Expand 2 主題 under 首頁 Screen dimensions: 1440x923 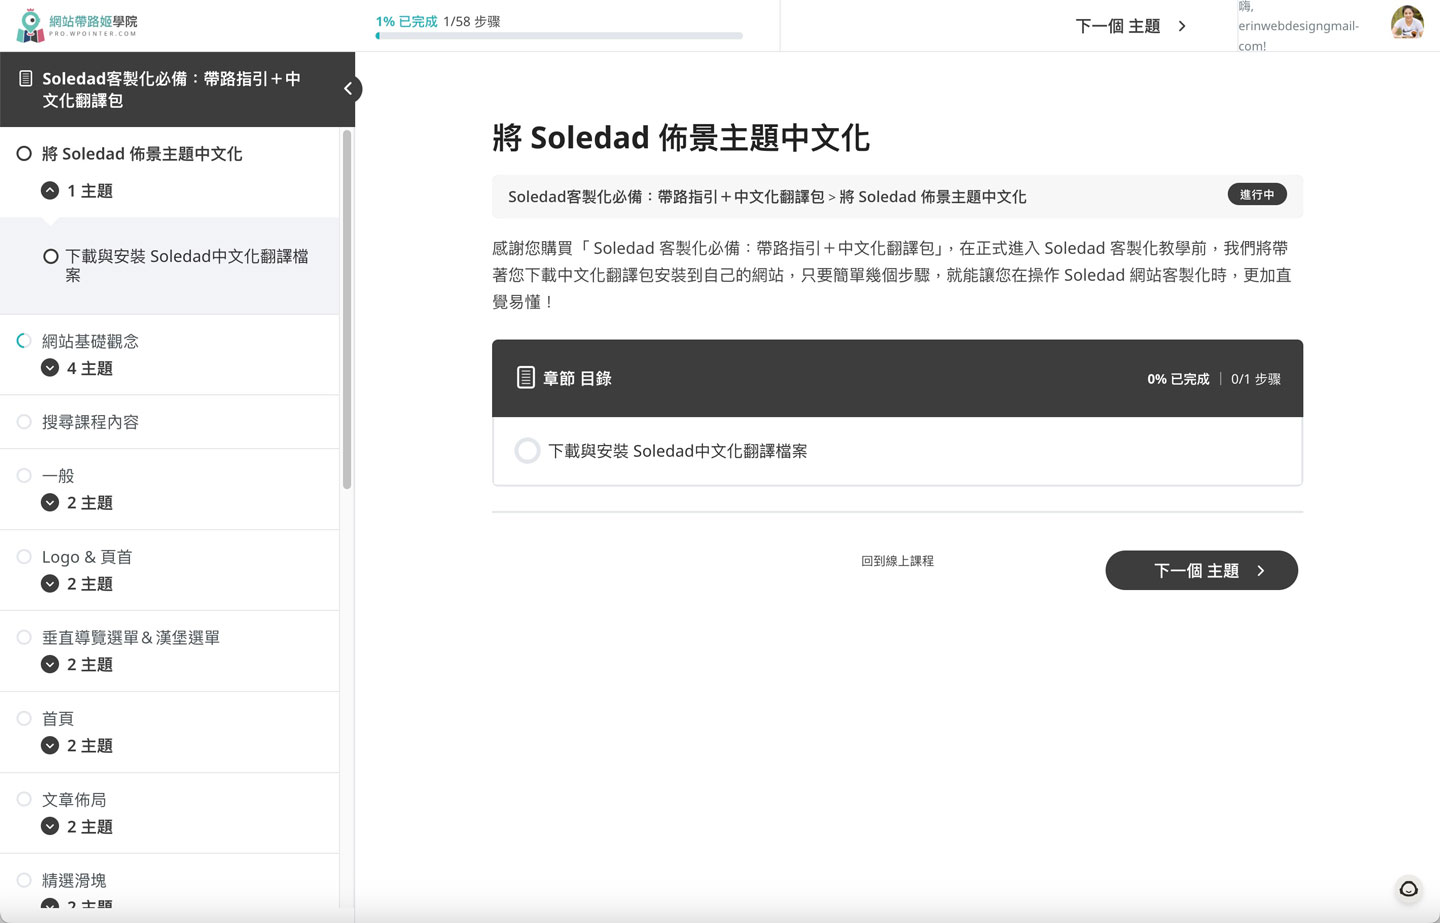pos(50,745)
